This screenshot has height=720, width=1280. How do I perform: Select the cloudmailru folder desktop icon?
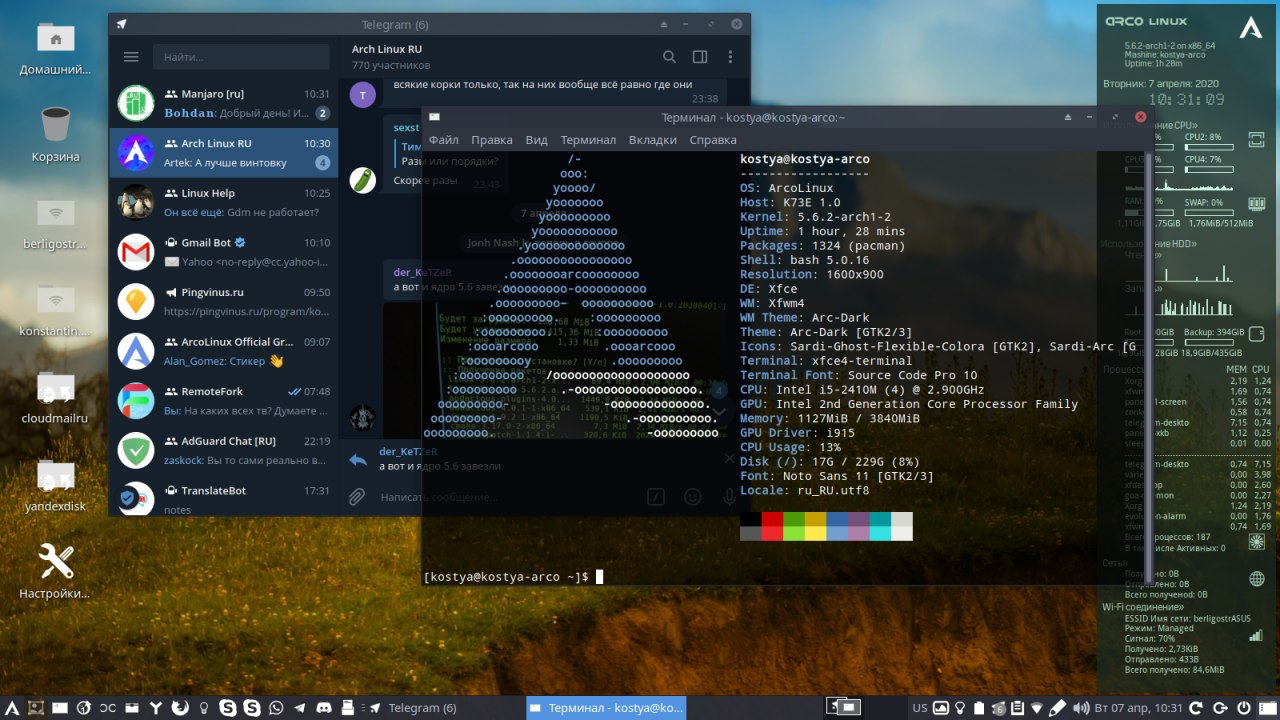[55, 396]
